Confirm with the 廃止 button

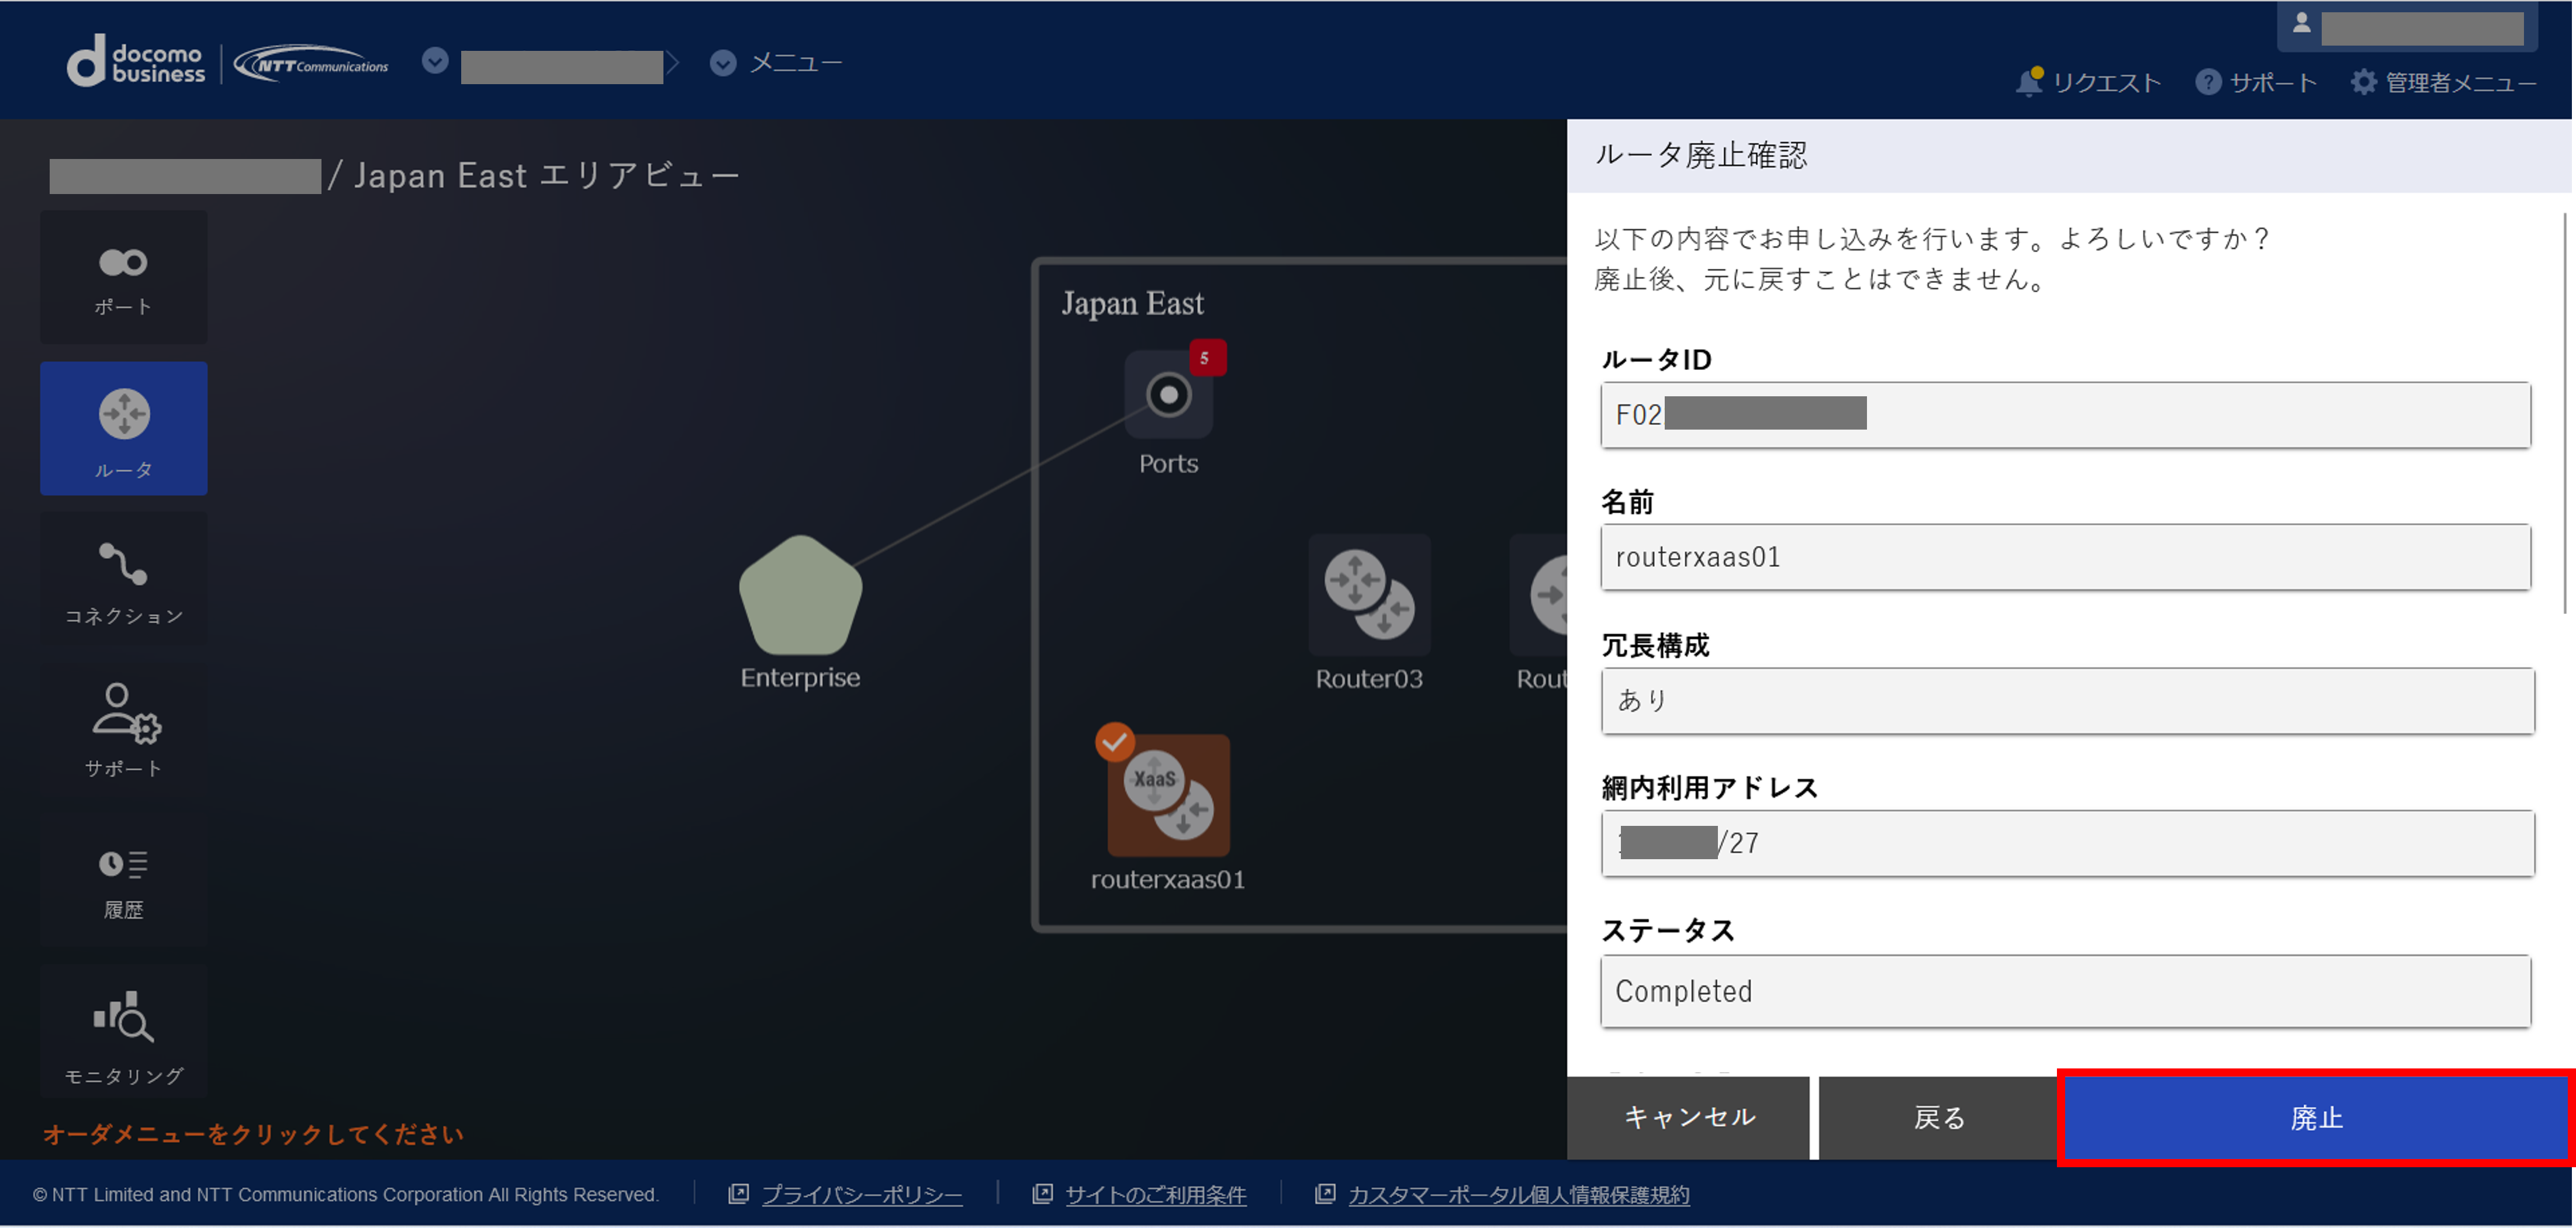(x=2316, y=1117)
